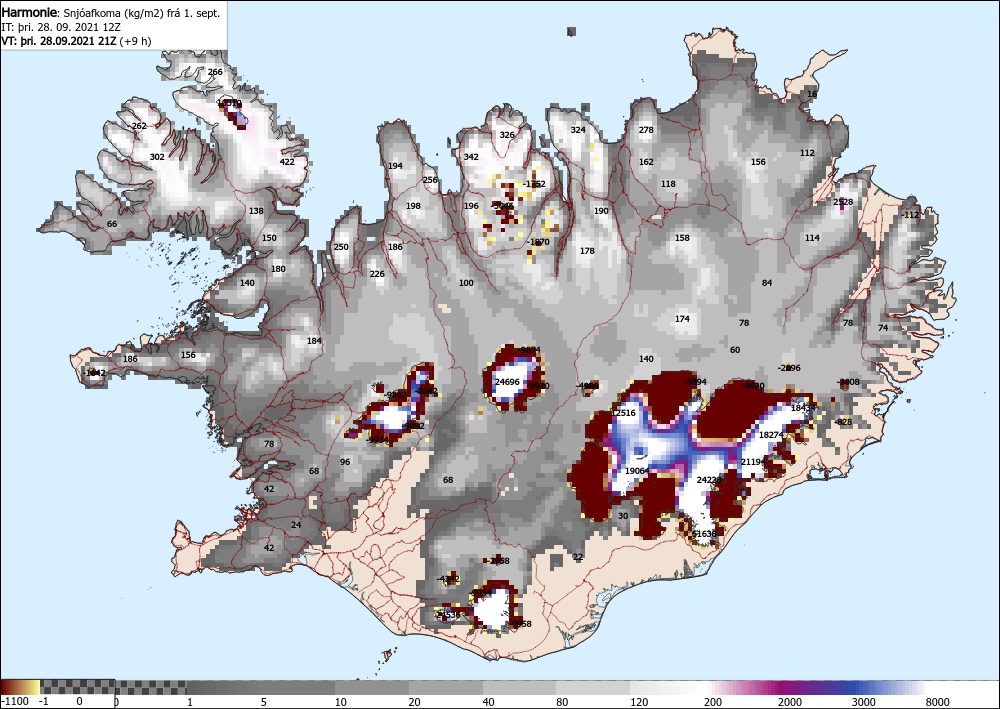Select the light gray legend segment between 80 and 120
Image resolution: width=1000 pixels, height=709 pixels.
pos(593,687)
